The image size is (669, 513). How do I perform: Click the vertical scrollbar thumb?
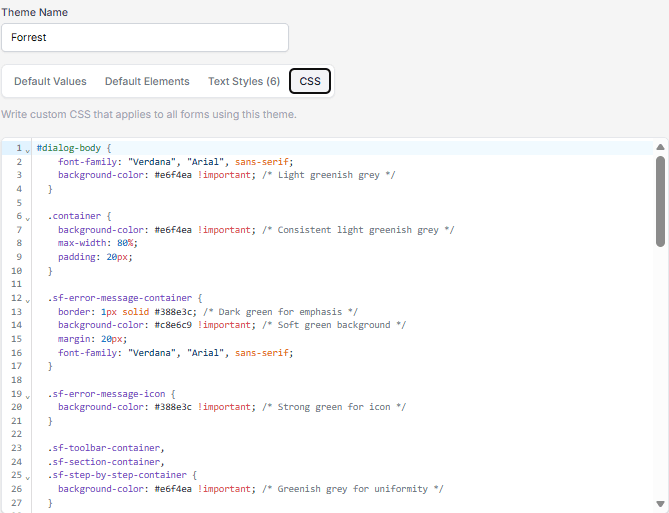tap(660, 201)
